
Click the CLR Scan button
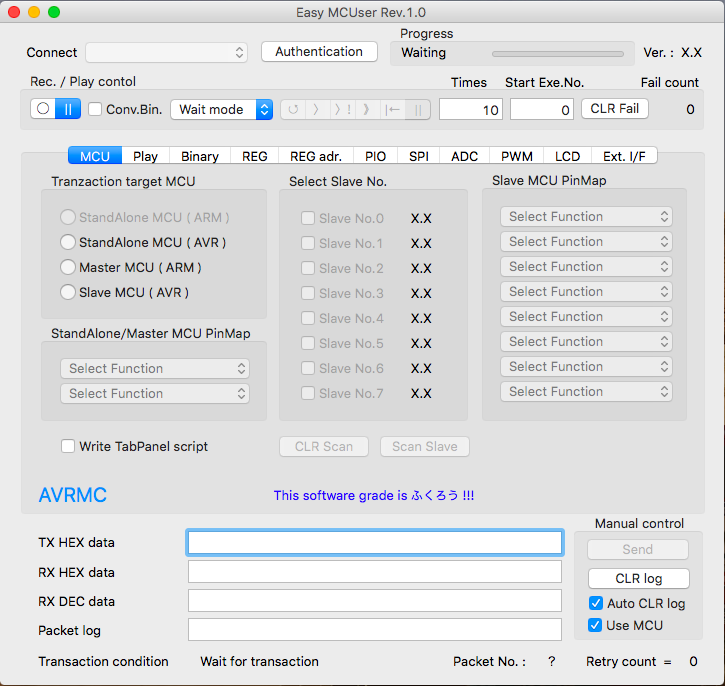click(x=324, y=446)
